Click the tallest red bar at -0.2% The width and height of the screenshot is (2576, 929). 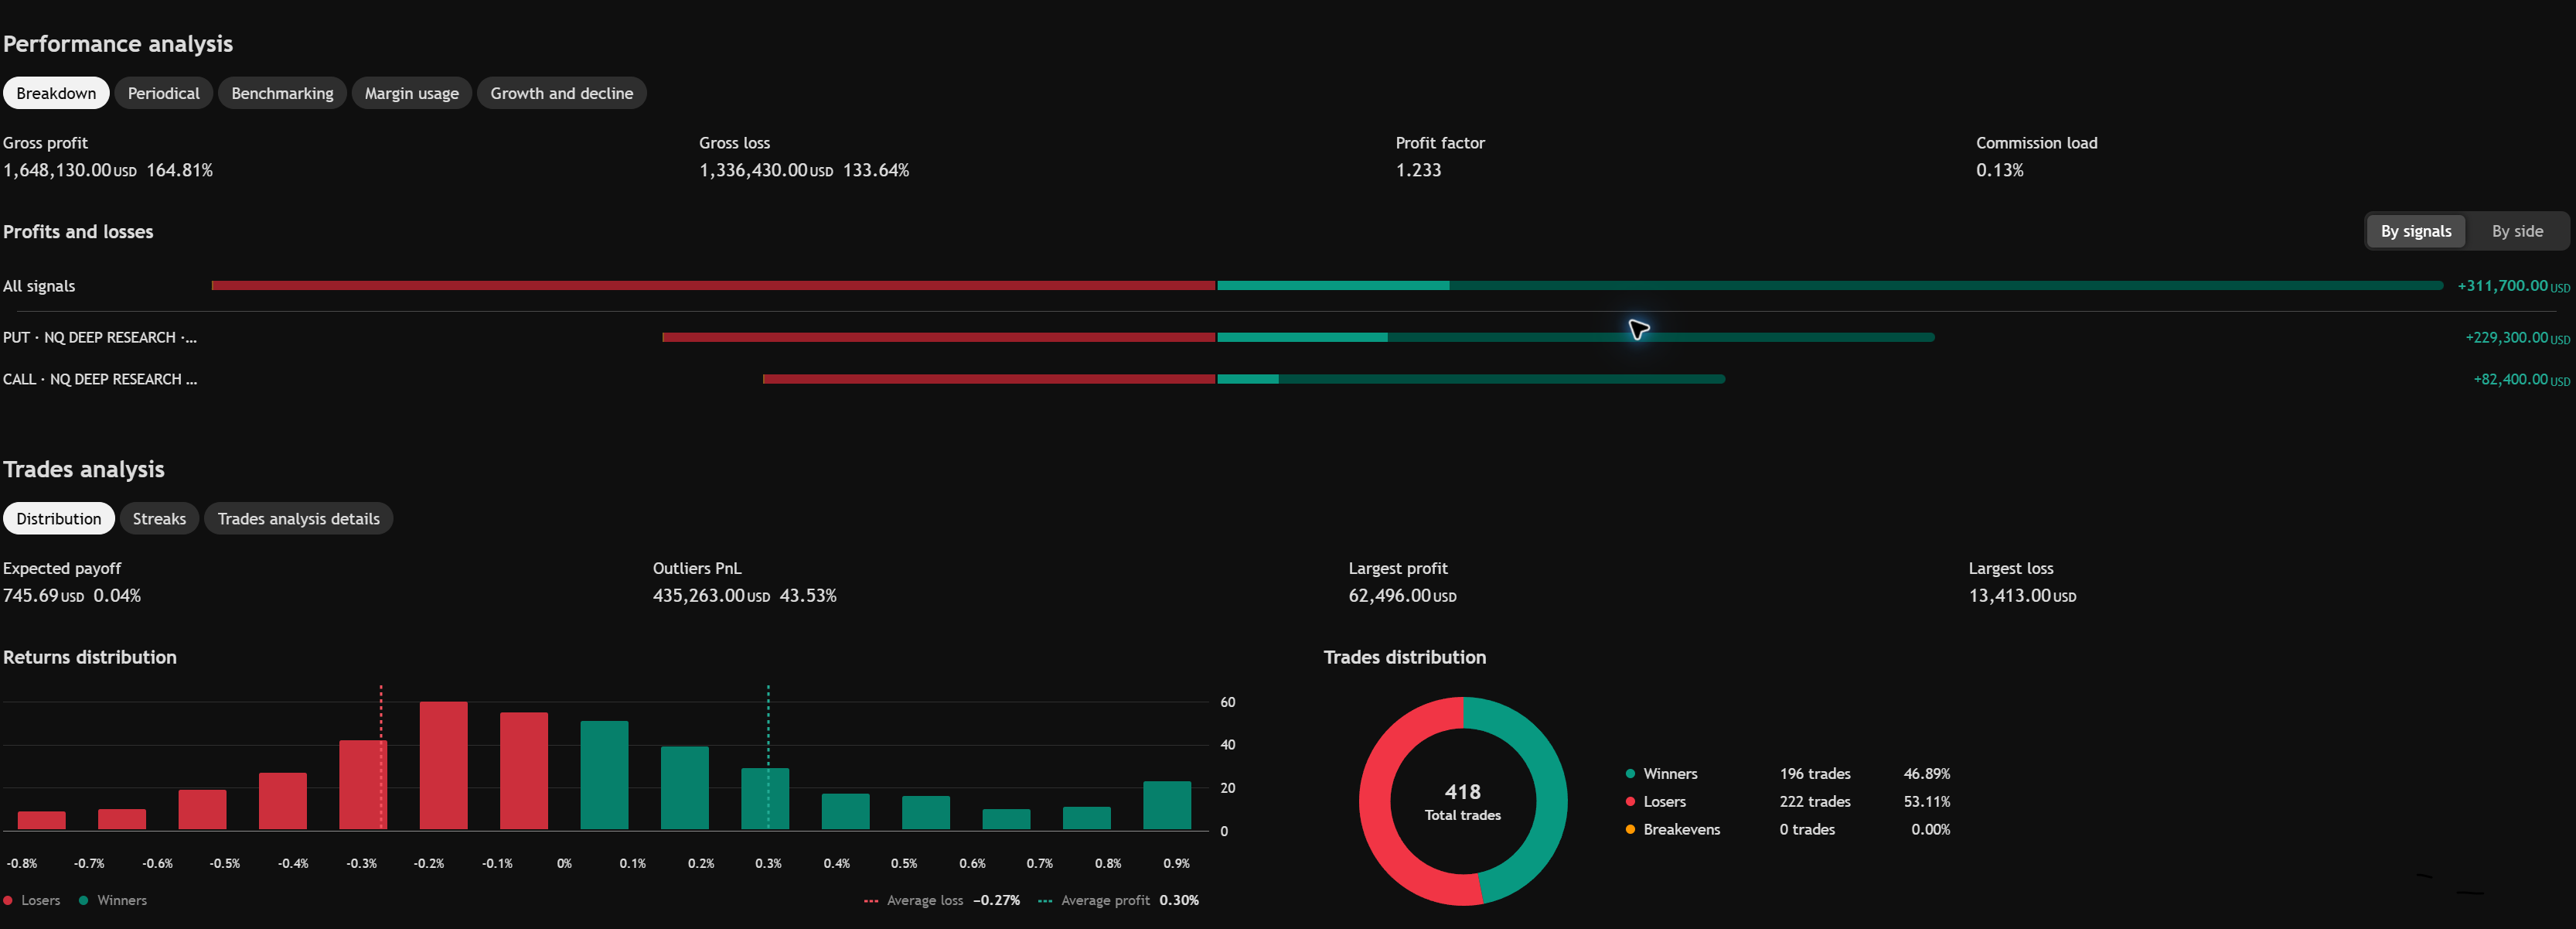[443, 765]
